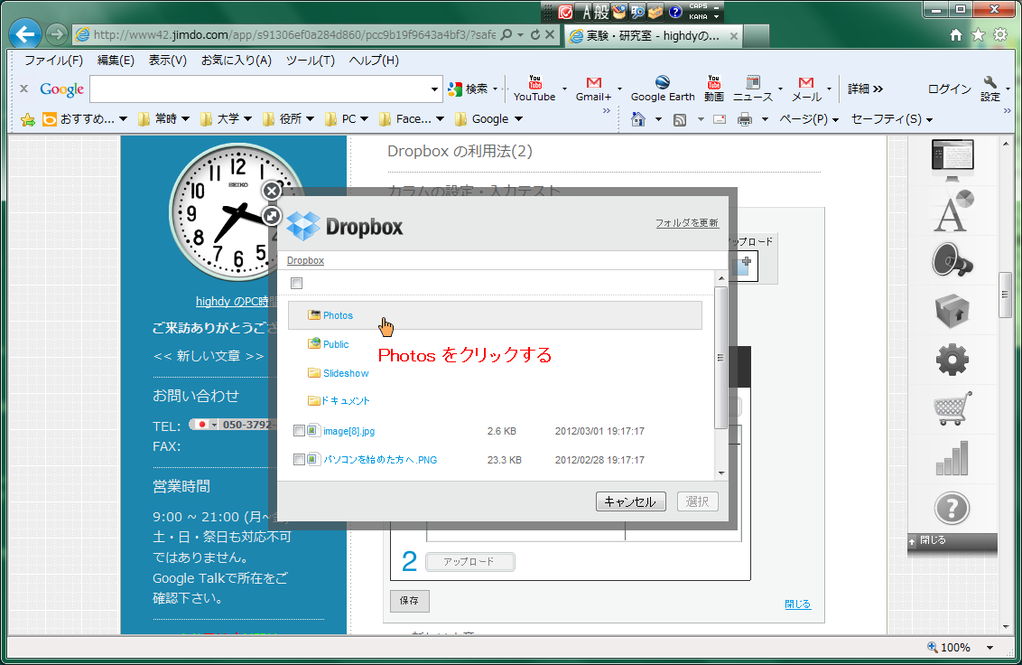This screenshot has height=665, width=1022.
Task: Click the 選択 button in Dropbox dialog
Action: [697, 501]
